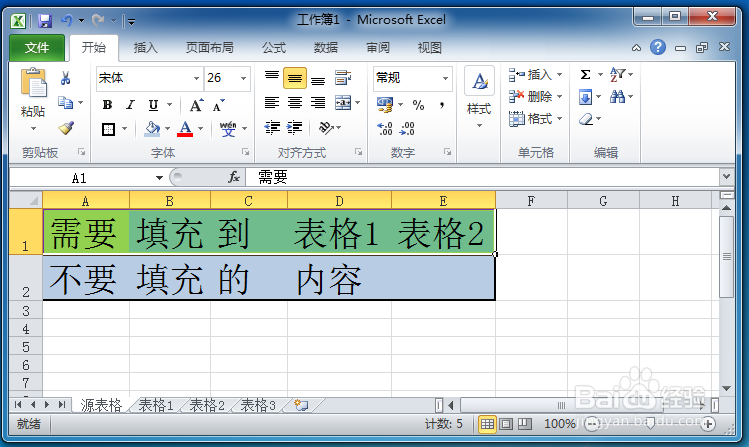
Task: Click the Fill down icon
Action: [x=585, y=97]
